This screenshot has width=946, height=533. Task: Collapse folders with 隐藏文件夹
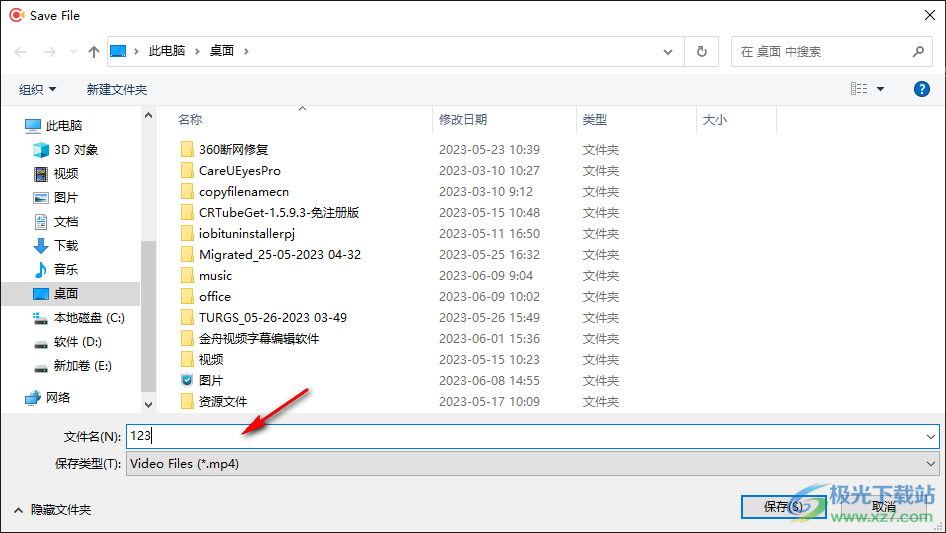point(52,510)
